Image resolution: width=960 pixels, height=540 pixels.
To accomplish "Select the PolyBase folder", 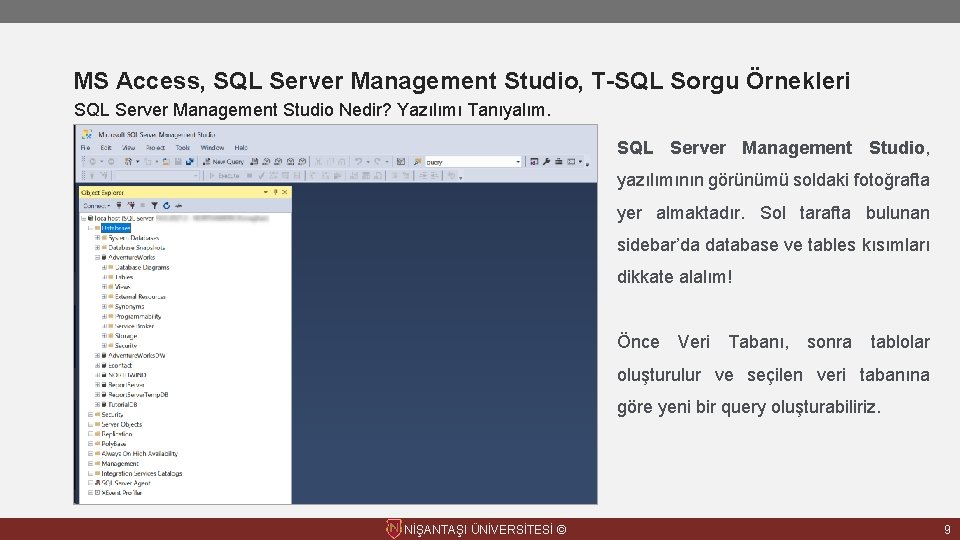I will 114,444.
